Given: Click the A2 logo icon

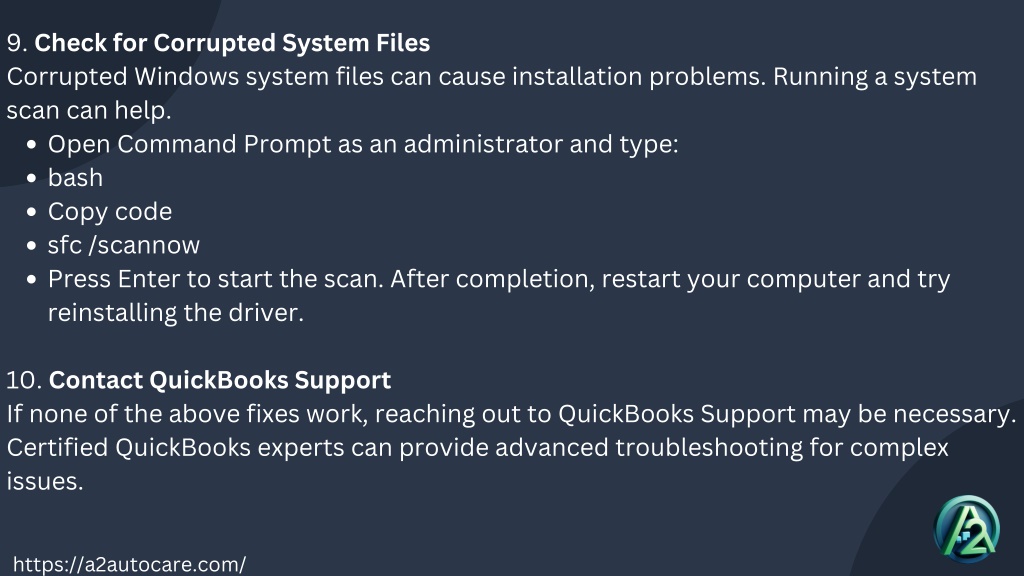Looking at the screenshot, I should click(967, 528).
